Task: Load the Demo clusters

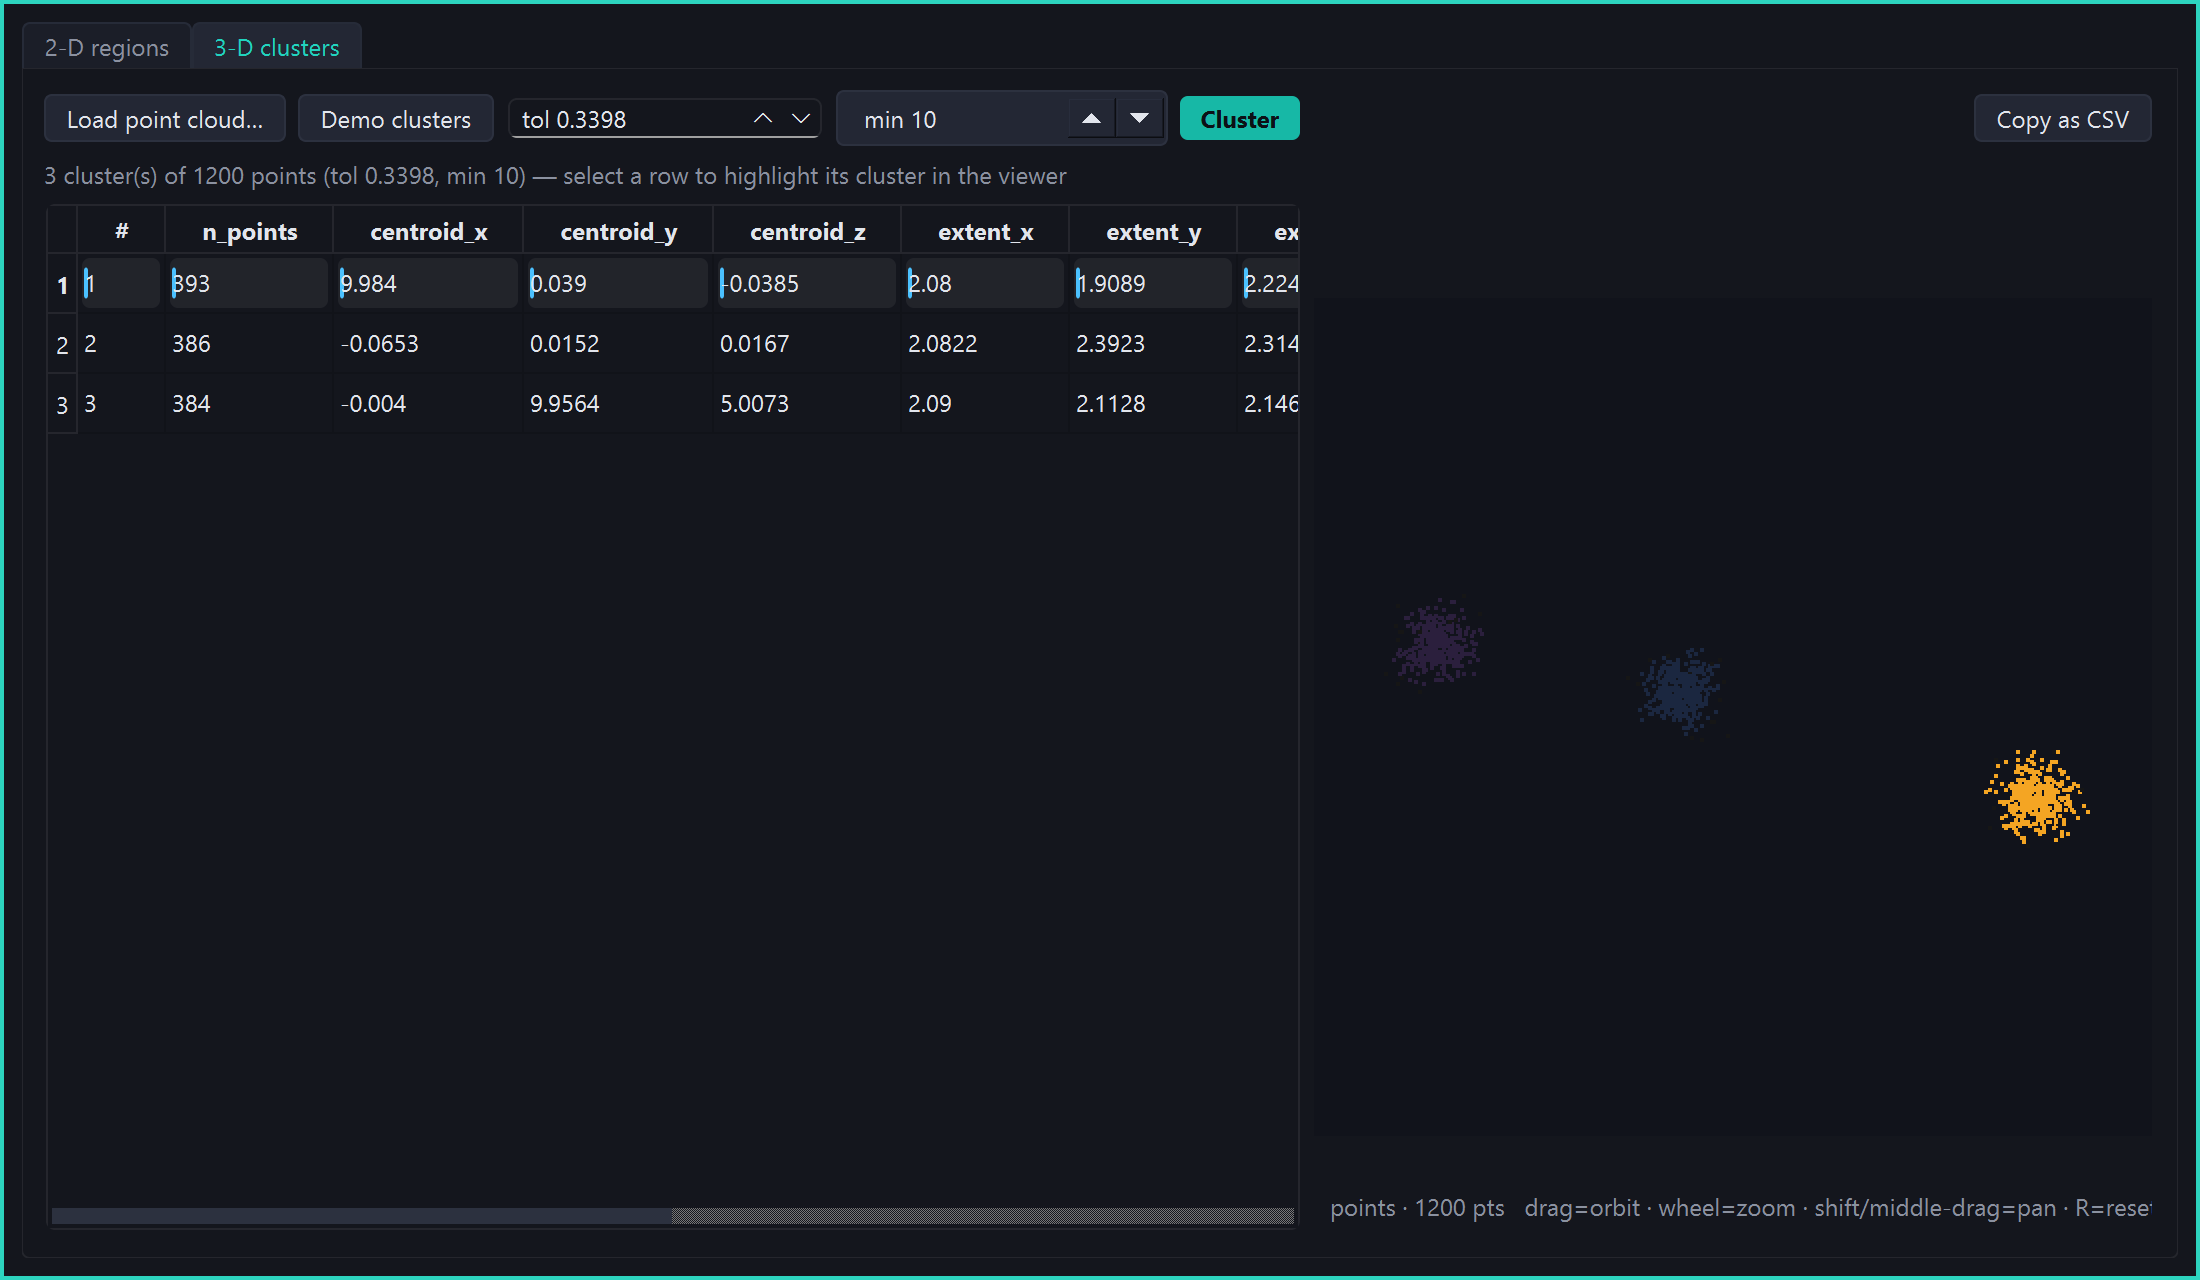Action: point(396,119)
